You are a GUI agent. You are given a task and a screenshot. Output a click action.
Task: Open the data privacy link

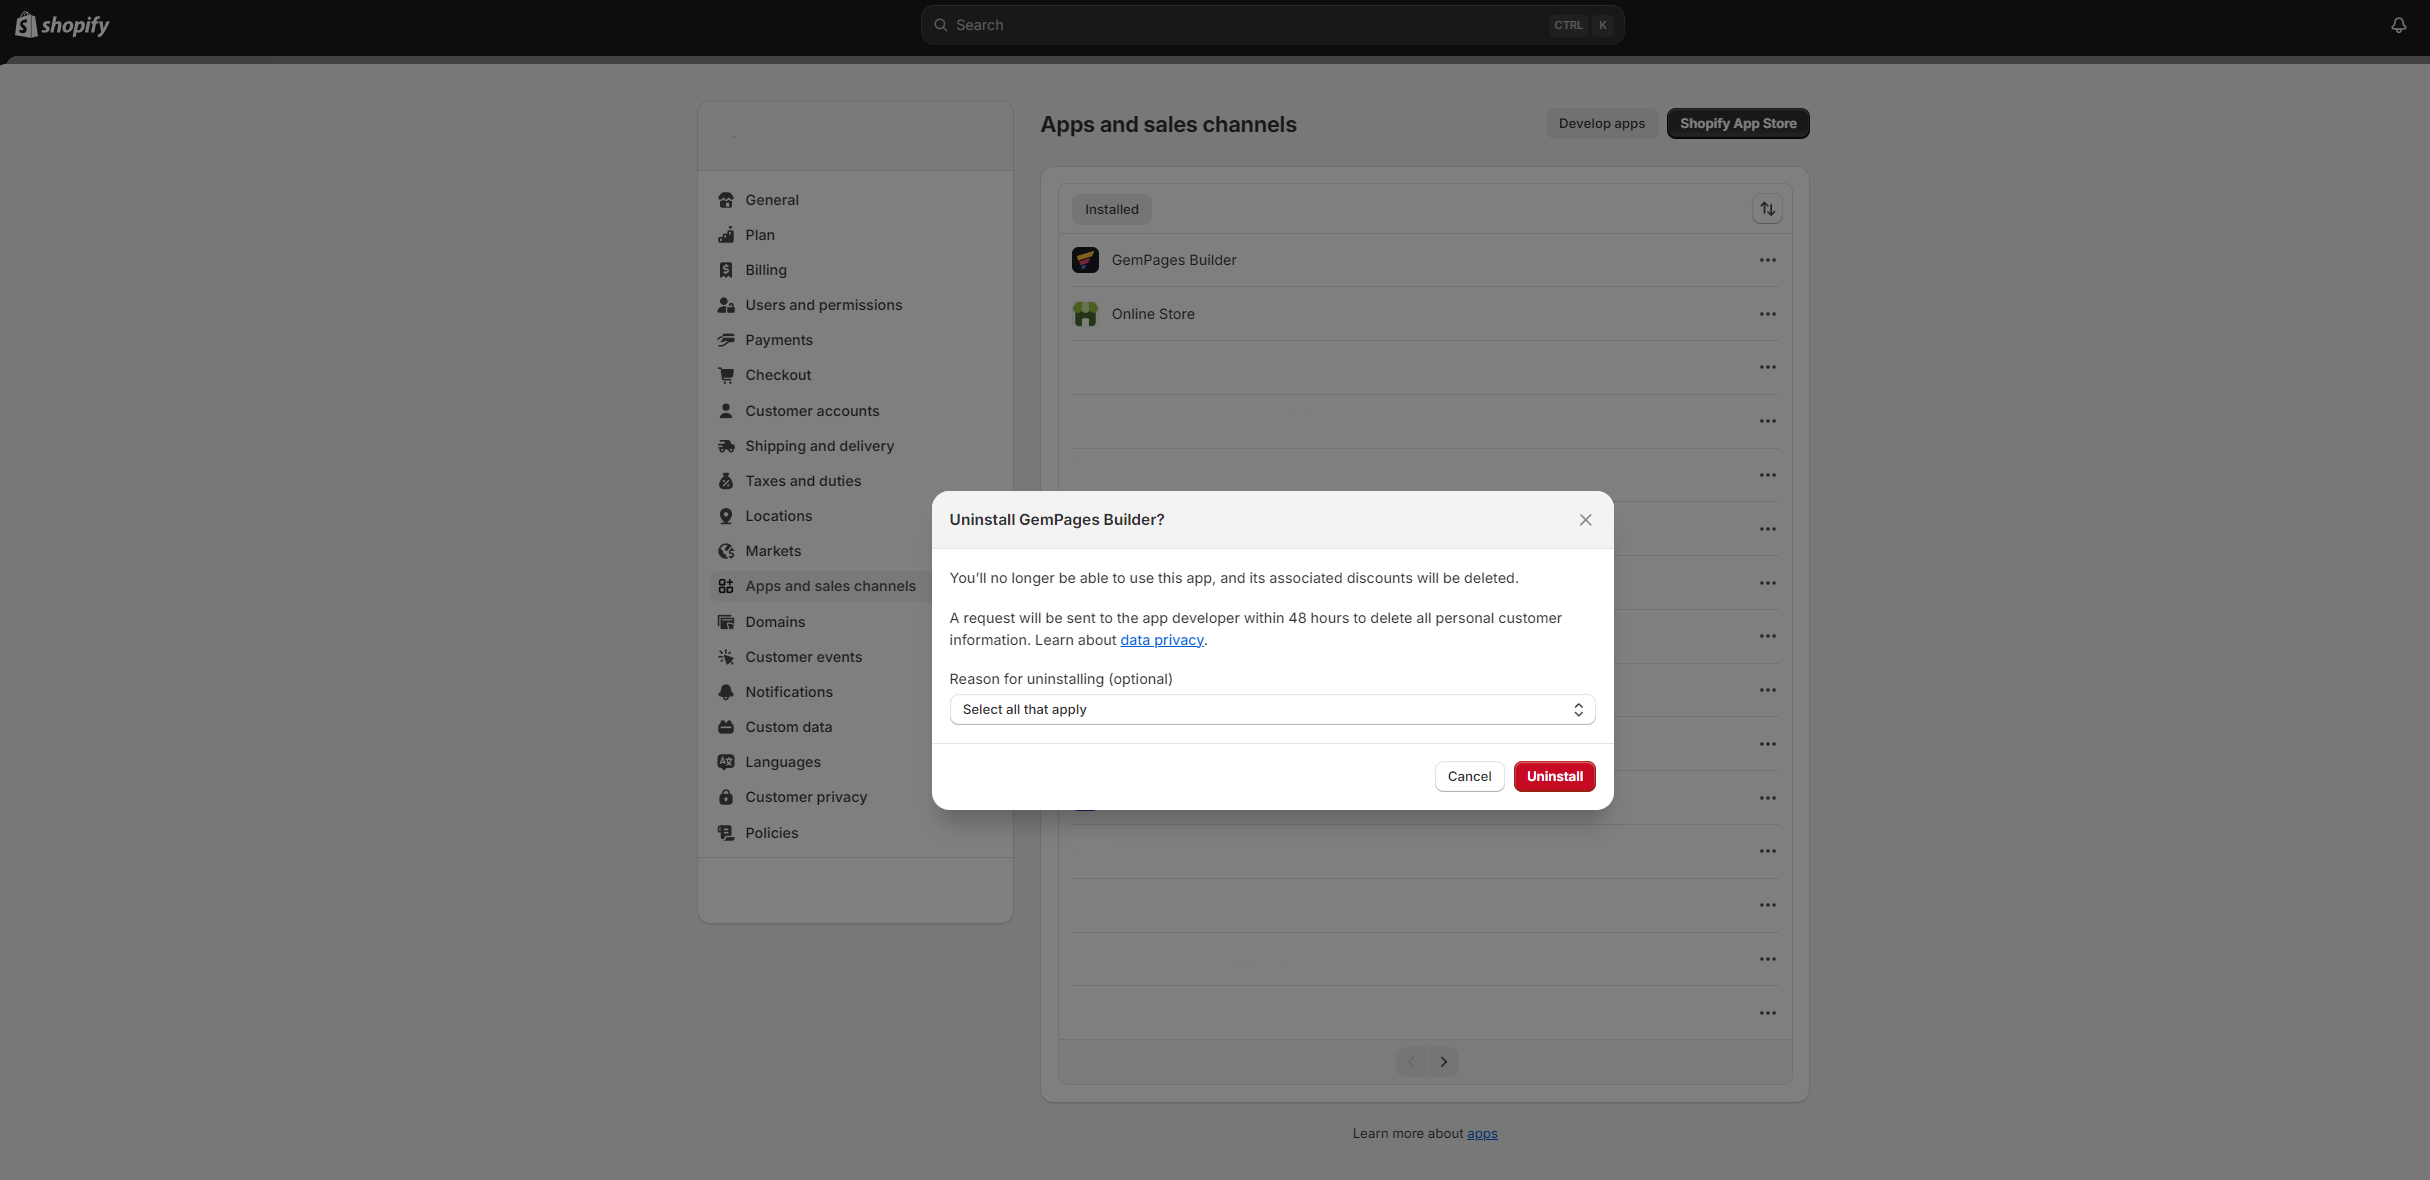tap(1161, 640)
